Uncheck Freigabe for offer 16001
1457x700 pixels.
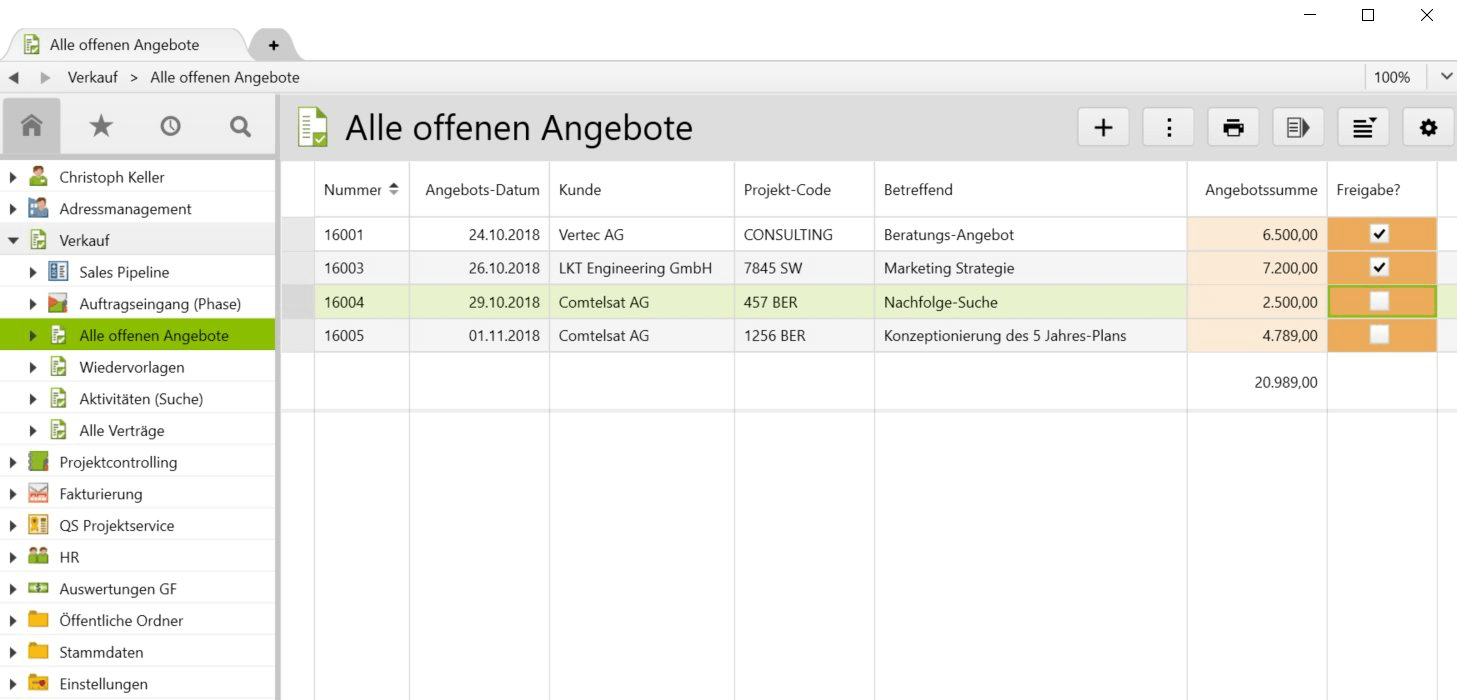tap(1380, 234)
